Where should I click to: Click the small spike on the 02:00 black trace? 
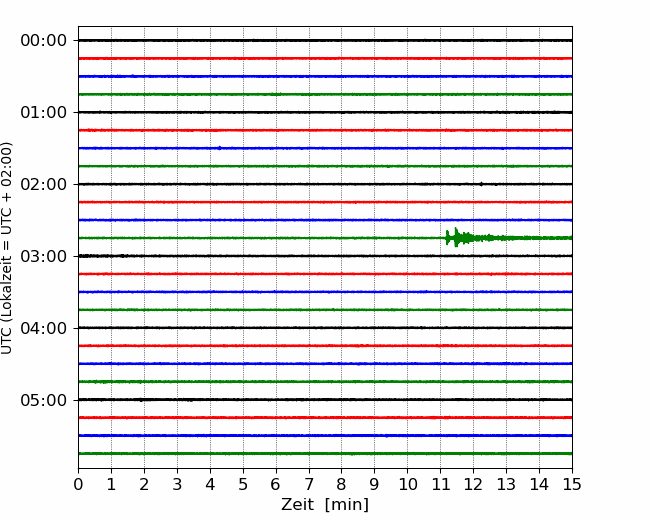481,183
